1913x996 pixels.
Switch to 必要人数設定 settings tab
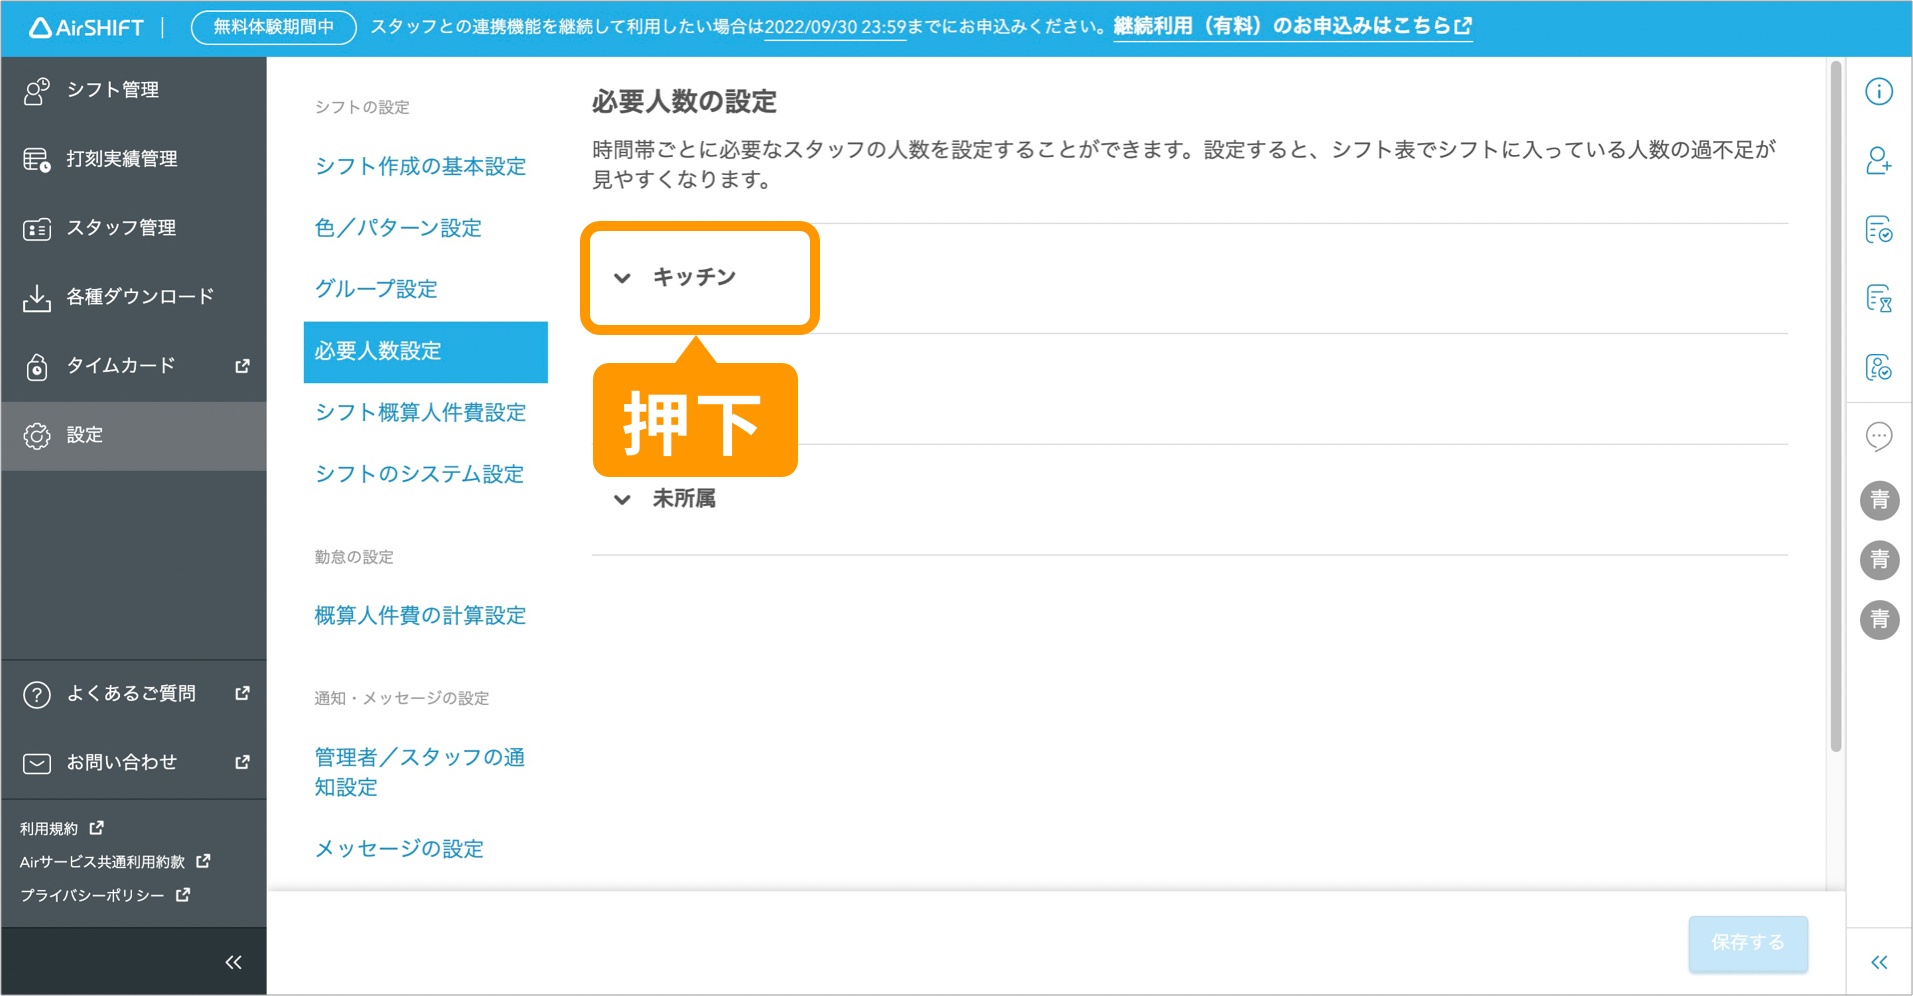pyautogui.click(x=380, y=351)
